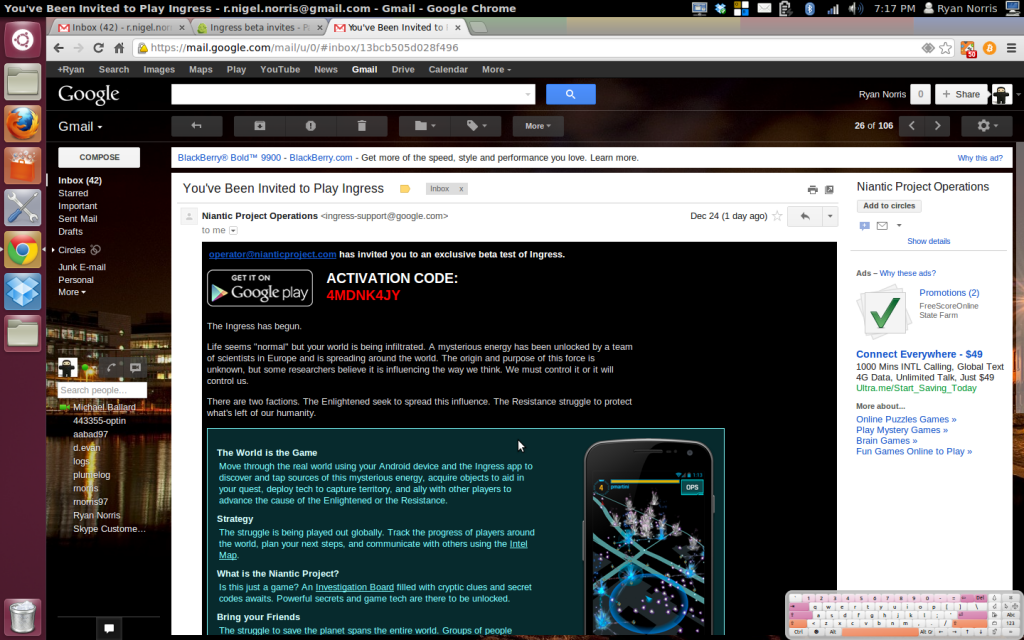Open chat with Michael Ballard
This screenshot has height=640, width=1024.
pyautogui.click(x=104, y=408)
